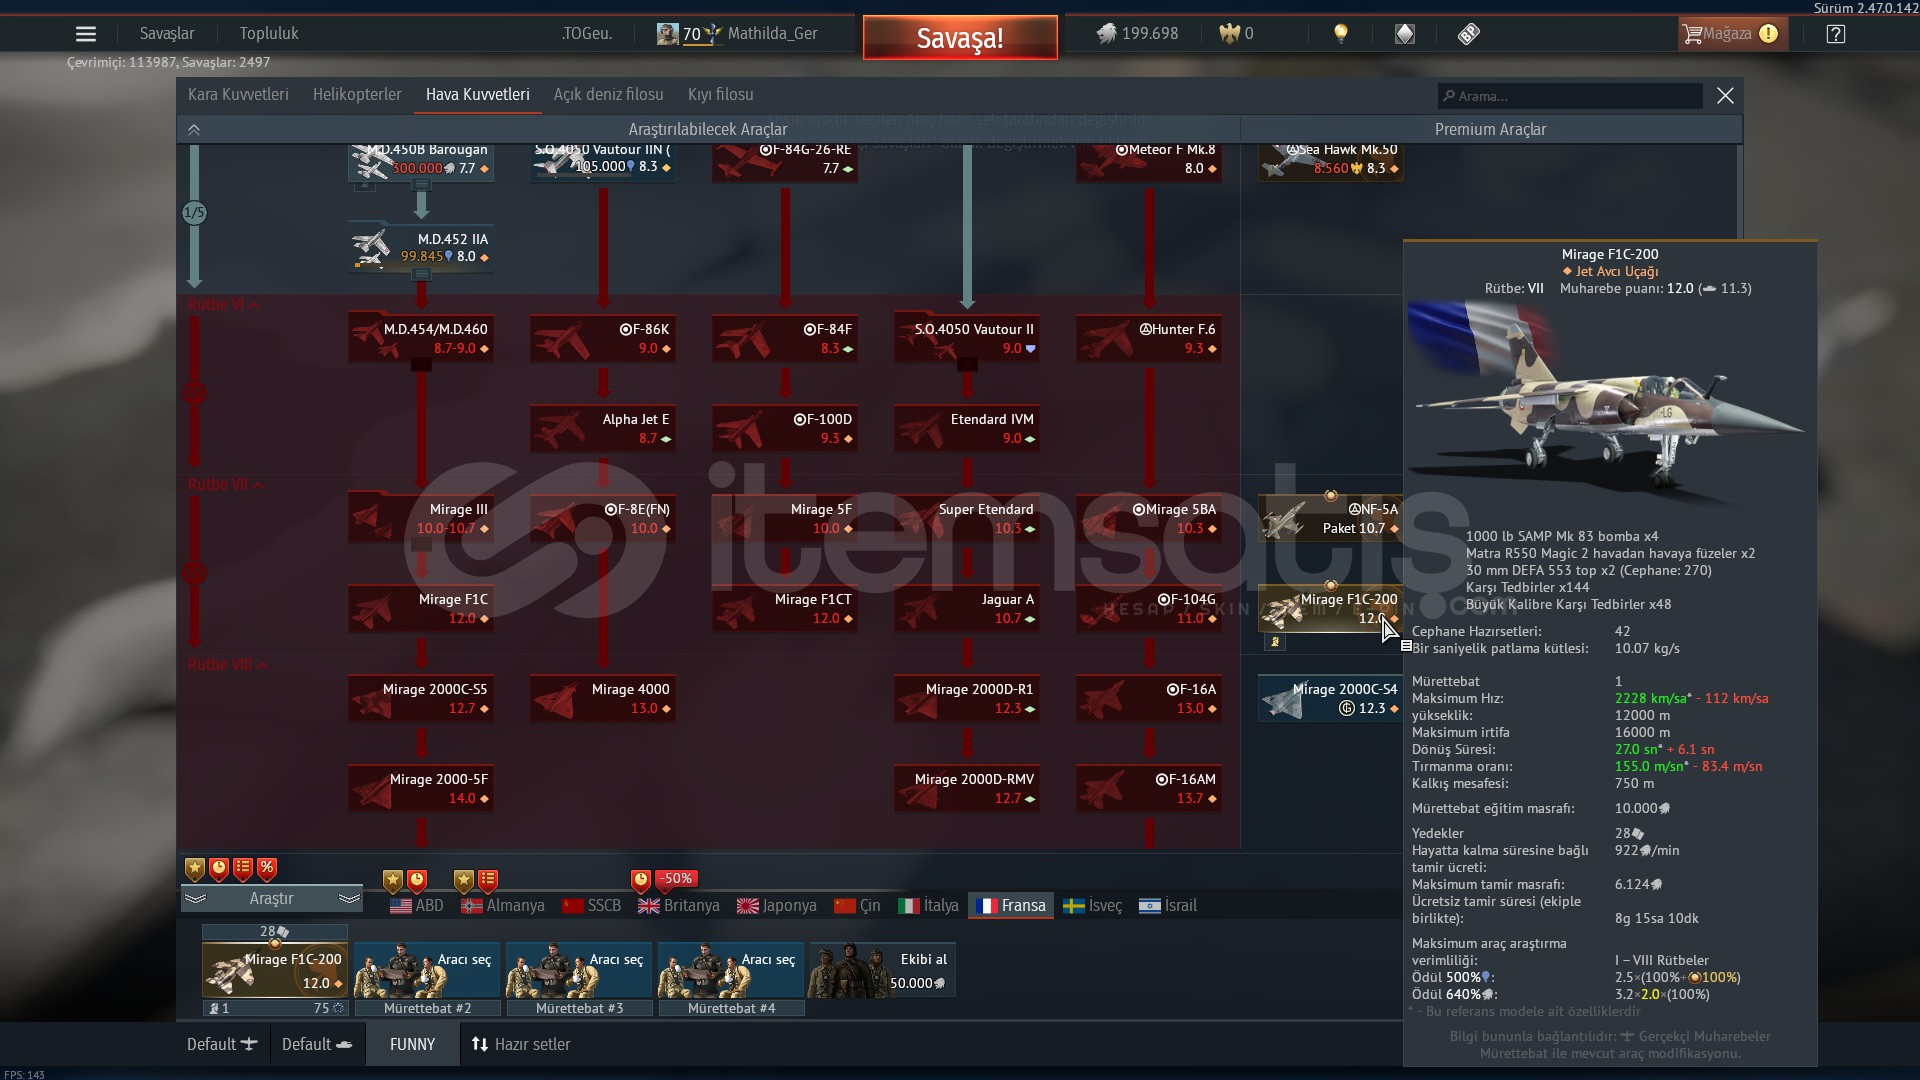
Task: Collapse tree with top-left double chevron
Action: [194, 129]
